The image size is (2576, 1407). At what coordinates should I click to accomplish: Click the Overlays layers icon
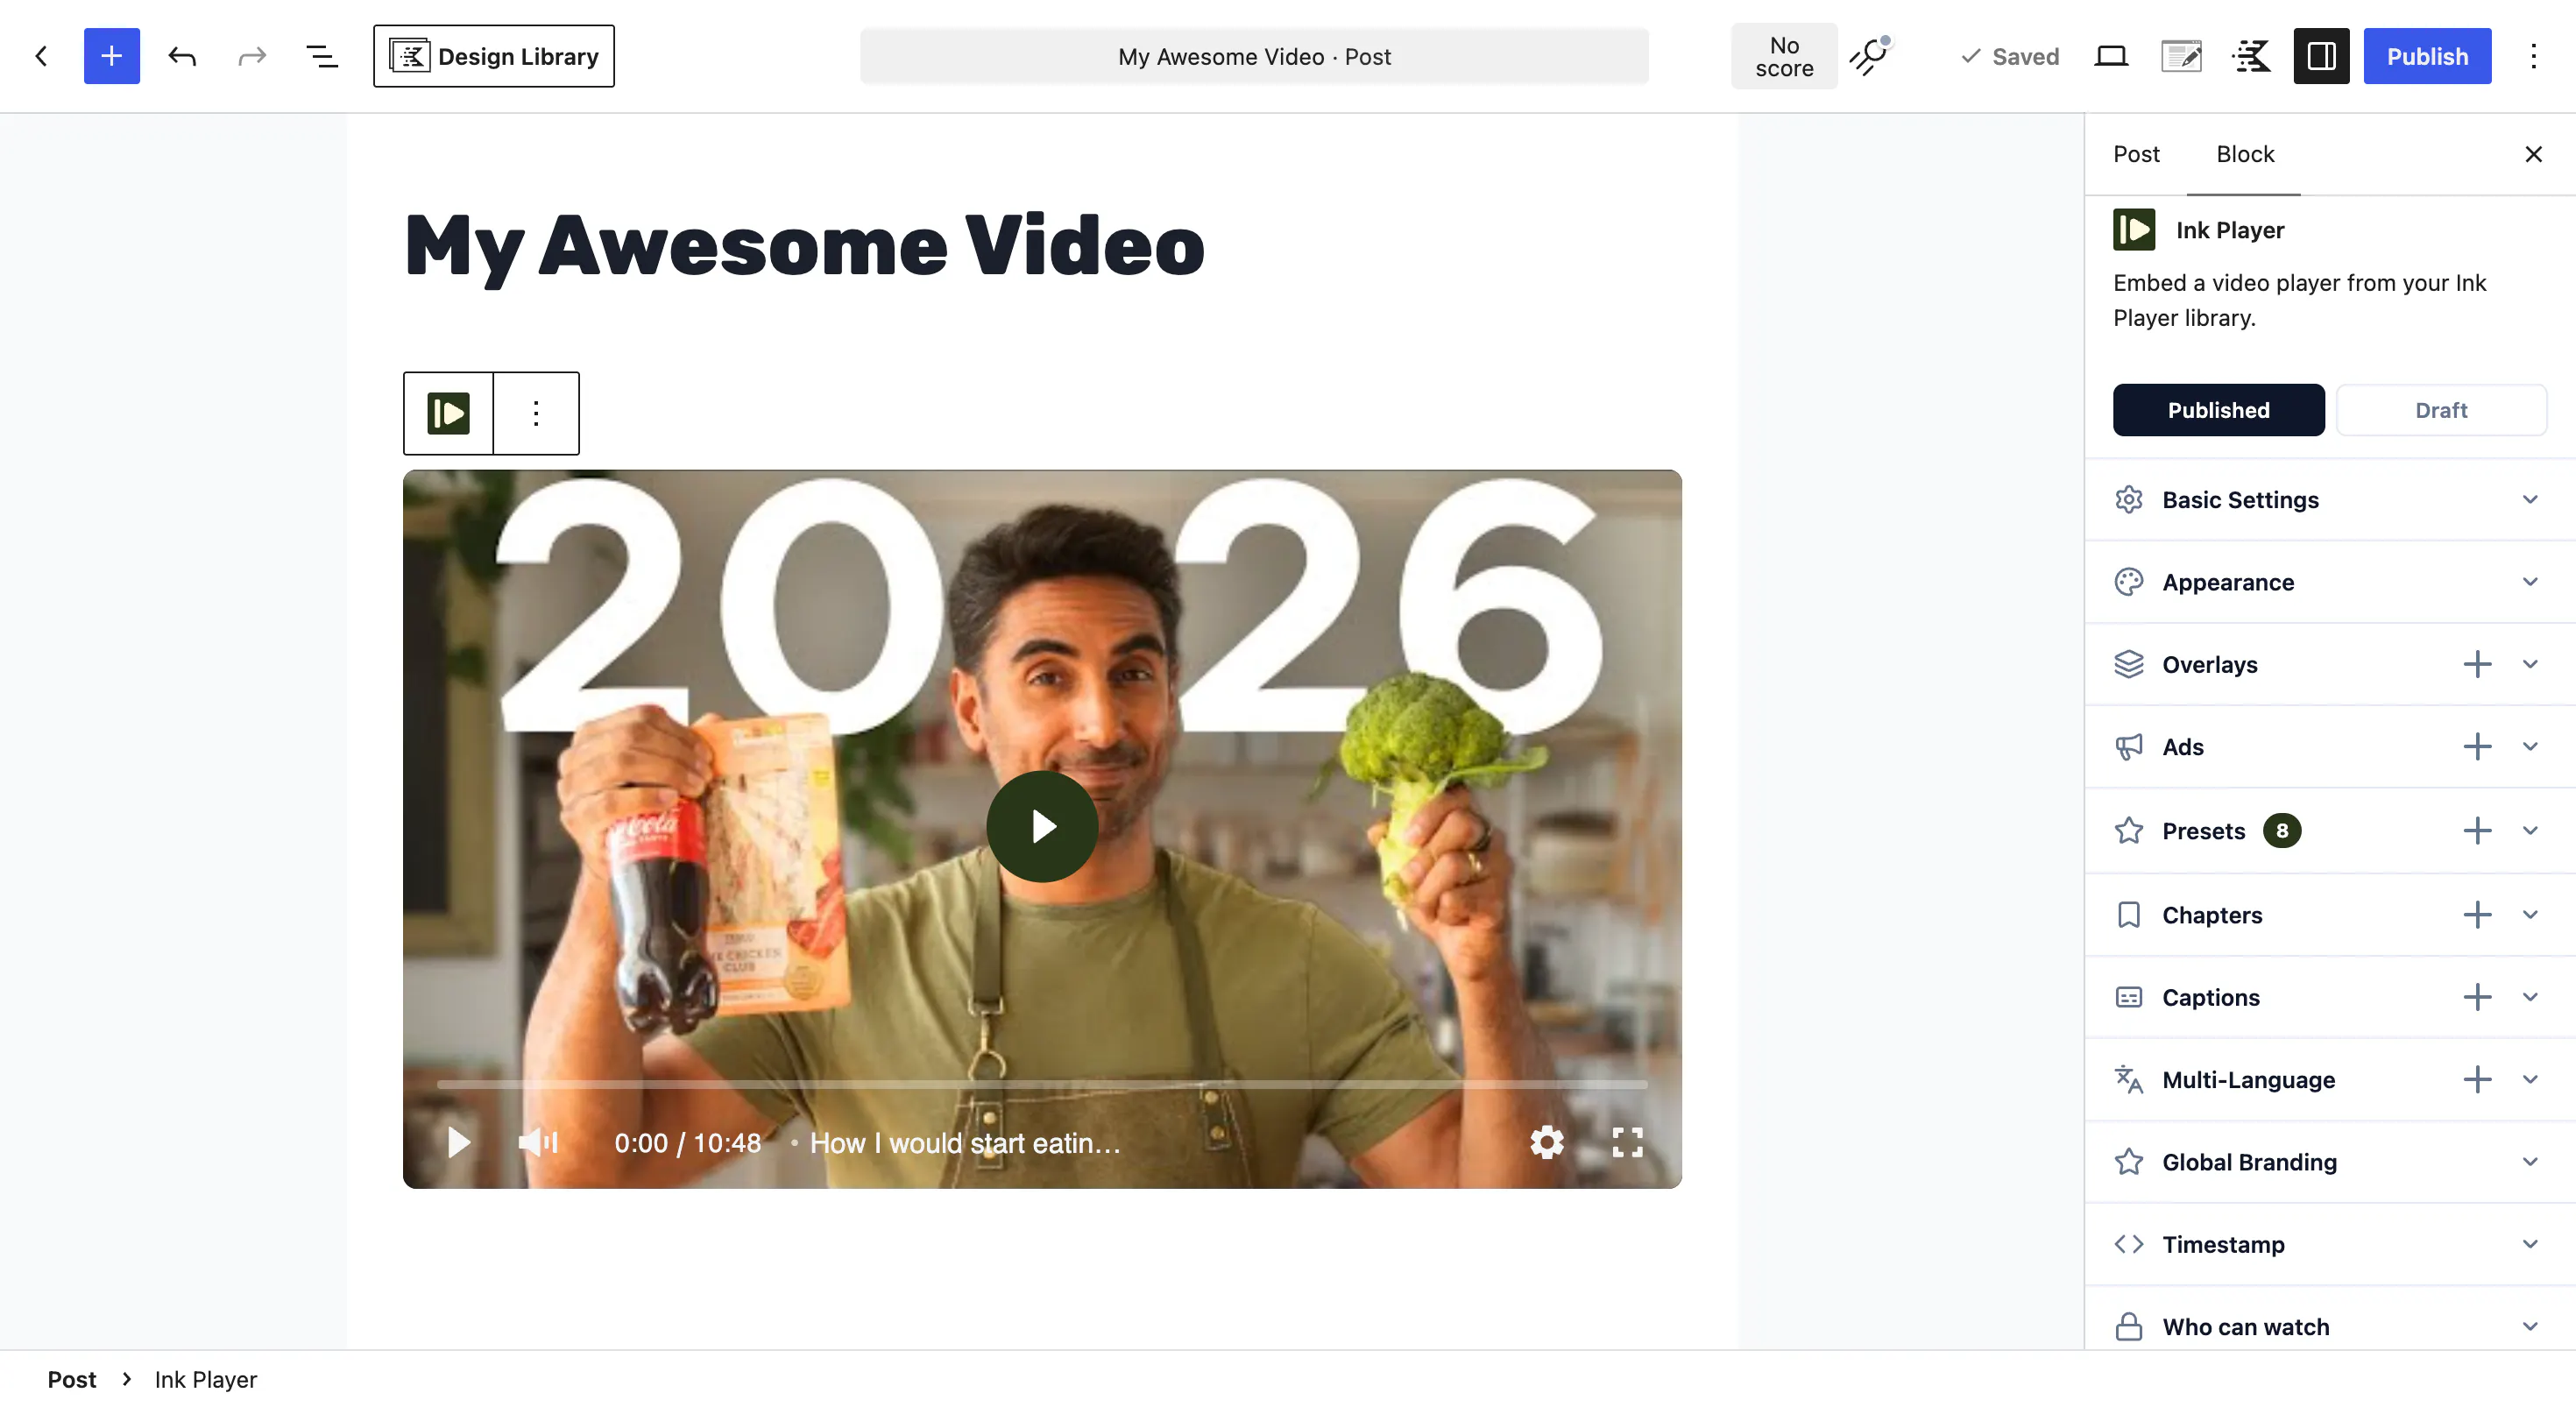pyautogui.click(x=2129, y=664)
